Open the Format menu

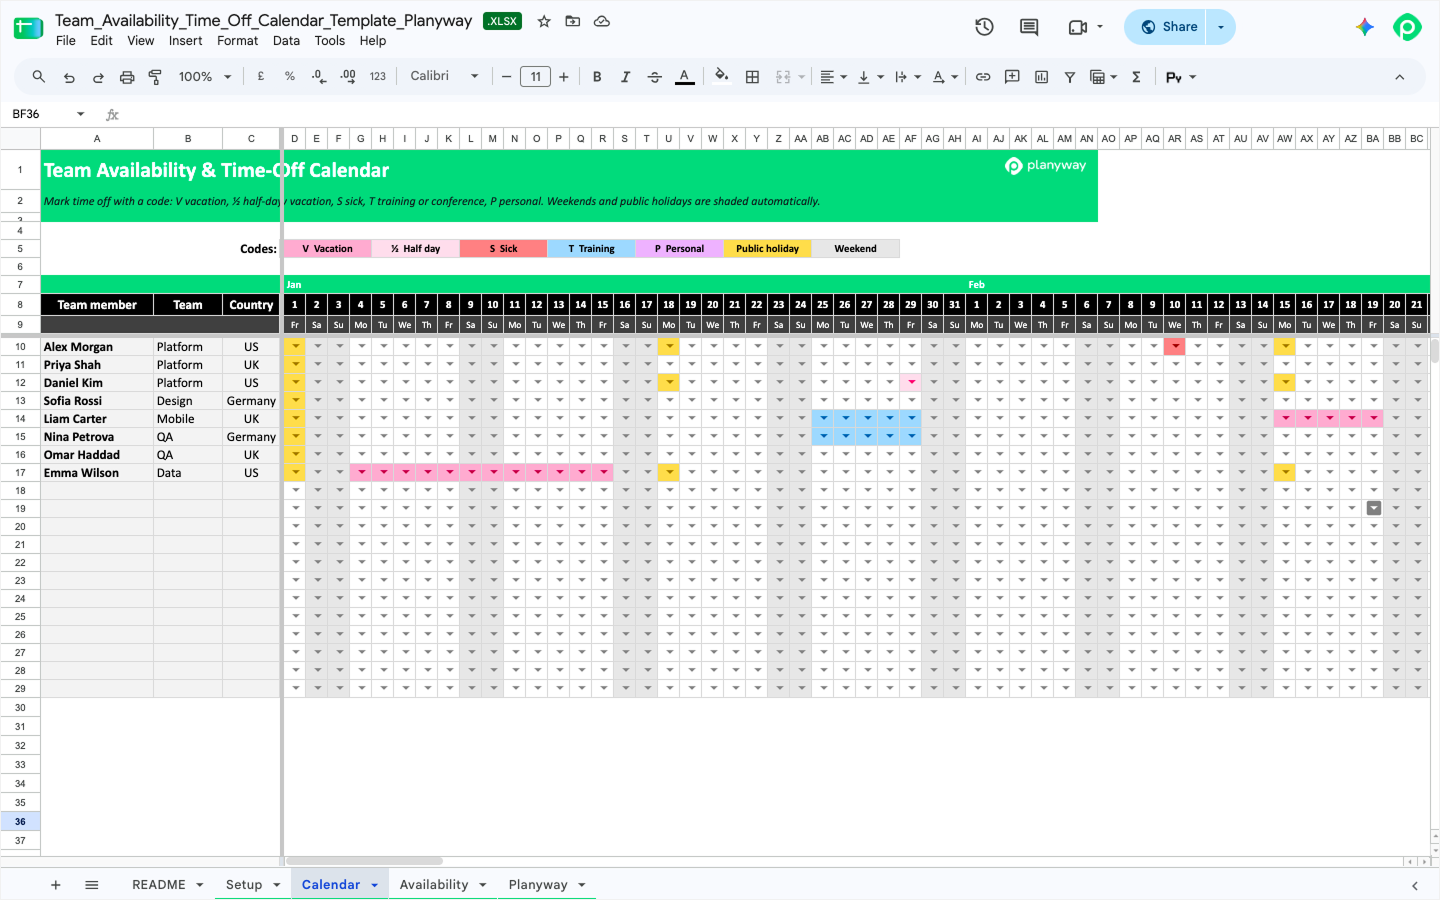point(238,41)
